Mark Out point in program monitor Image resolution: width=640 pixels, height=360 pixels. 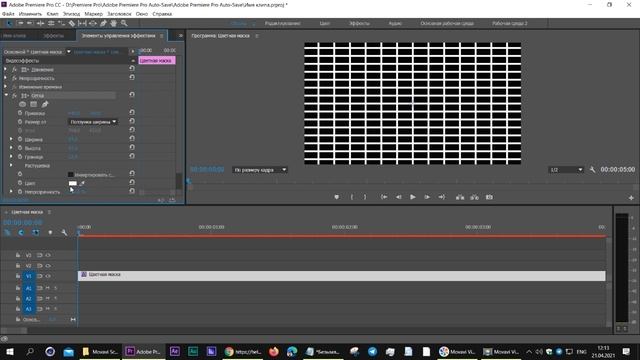pos(365,197)
